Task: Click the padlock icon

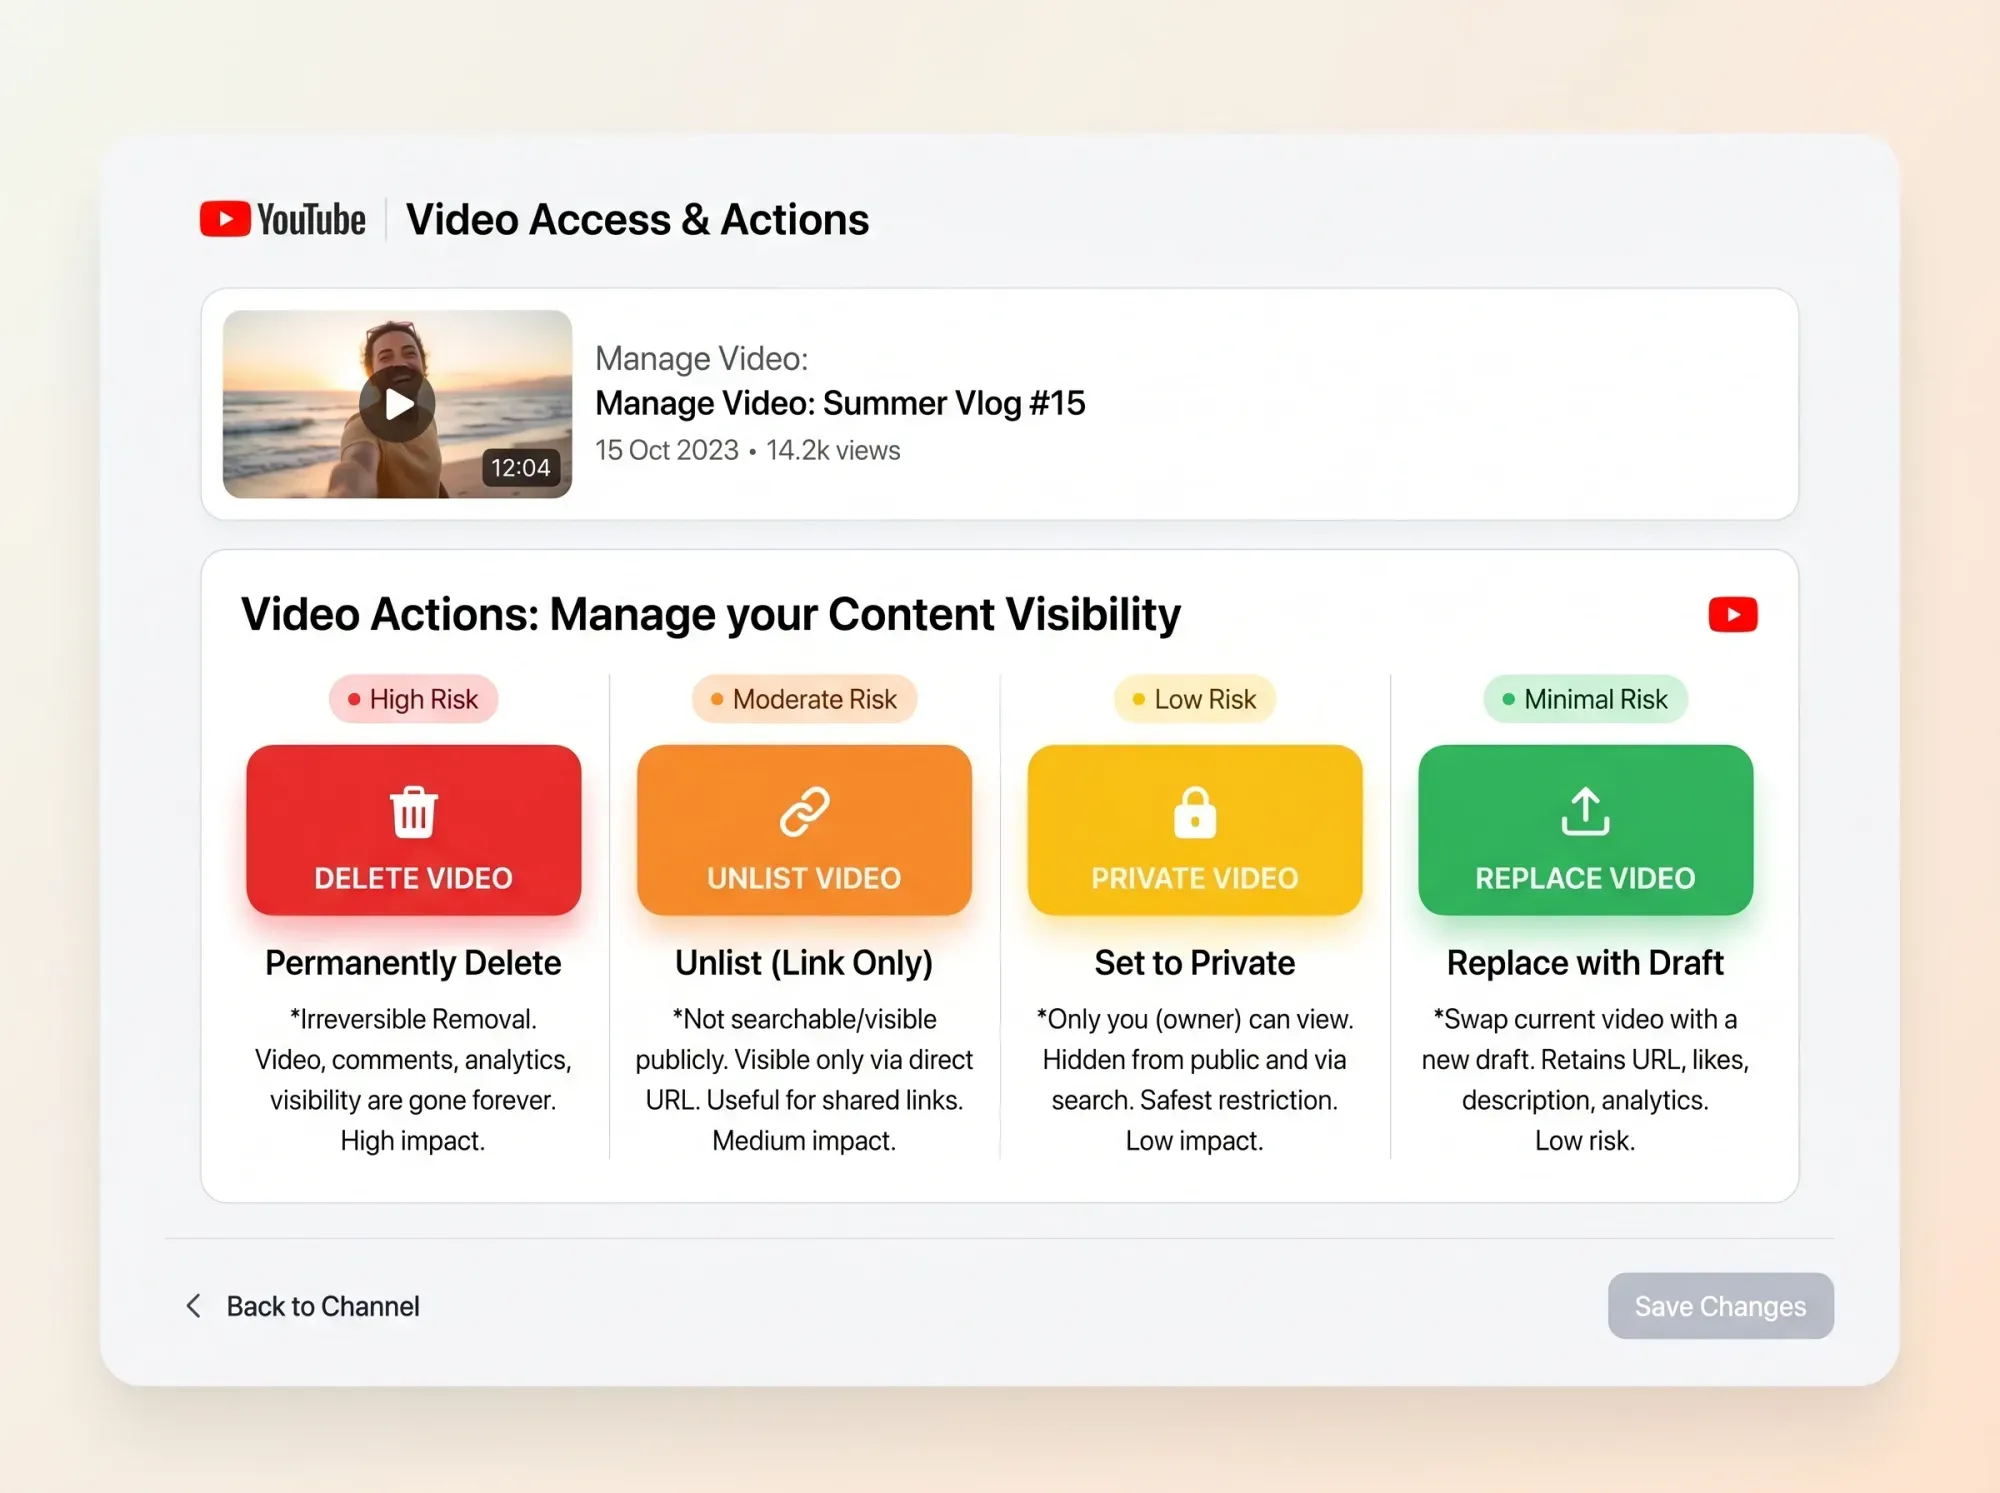Action: click(x=1194, y=812)
